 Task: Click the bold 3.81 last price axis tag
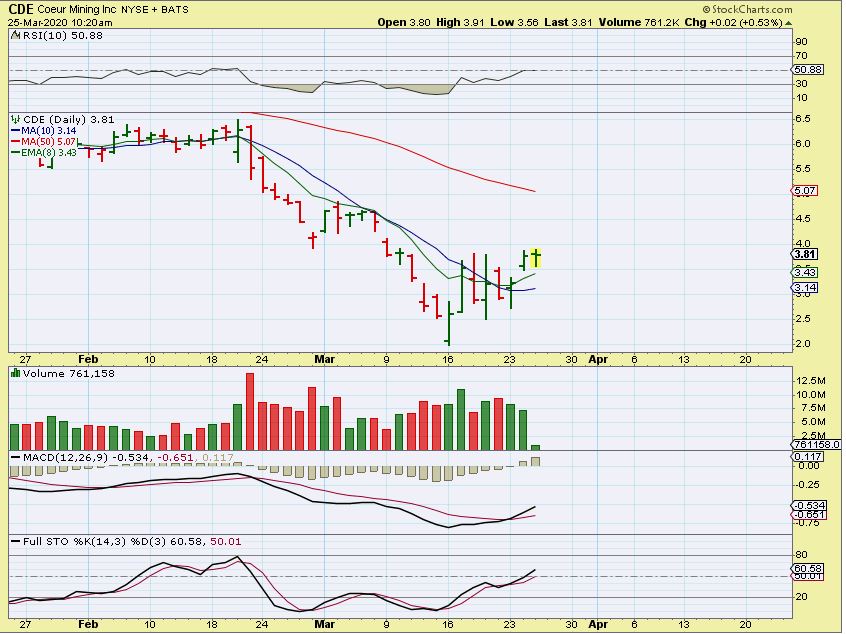point(805,254)
